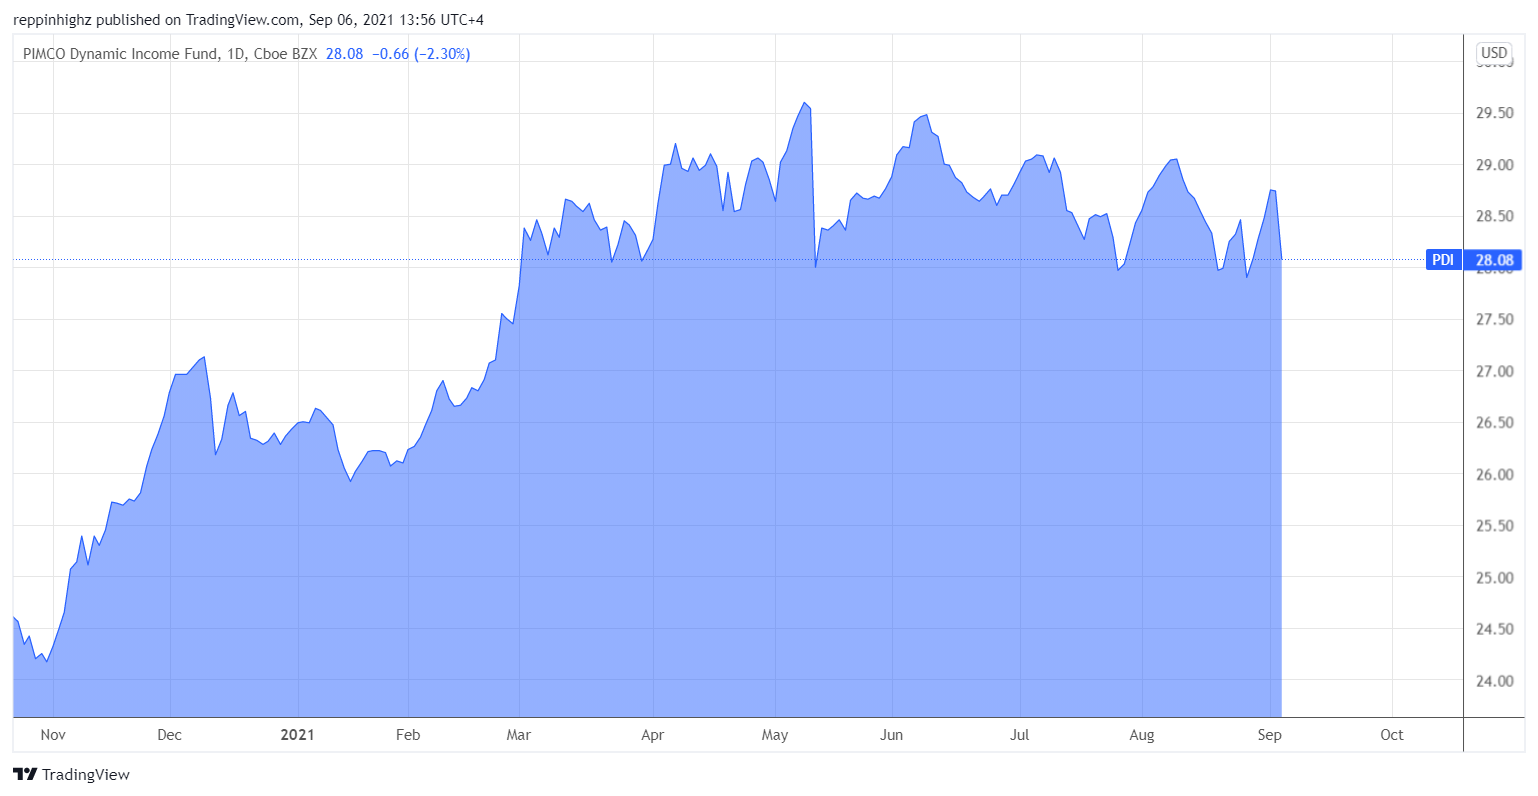Click the 24.00 price axis label

point(1495,681)
